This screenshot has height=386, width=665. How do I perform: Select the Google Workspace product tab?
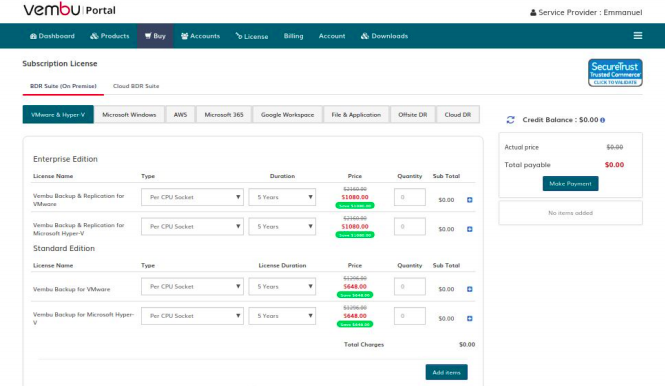(x=288, y=115)
